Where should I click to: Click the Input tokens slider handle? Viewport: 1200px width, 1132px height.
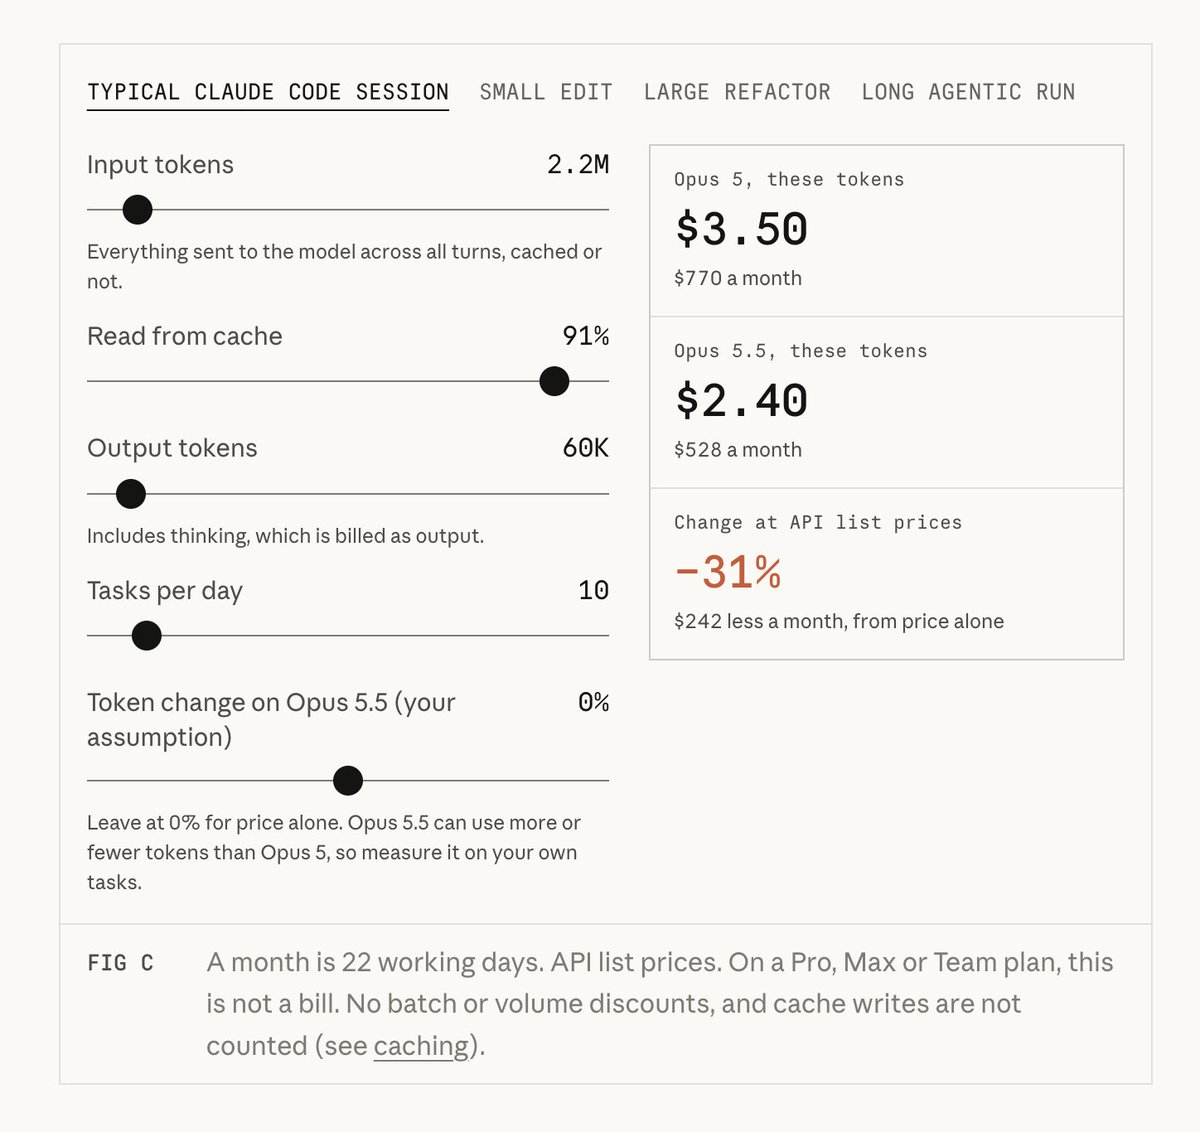(137, 210)
